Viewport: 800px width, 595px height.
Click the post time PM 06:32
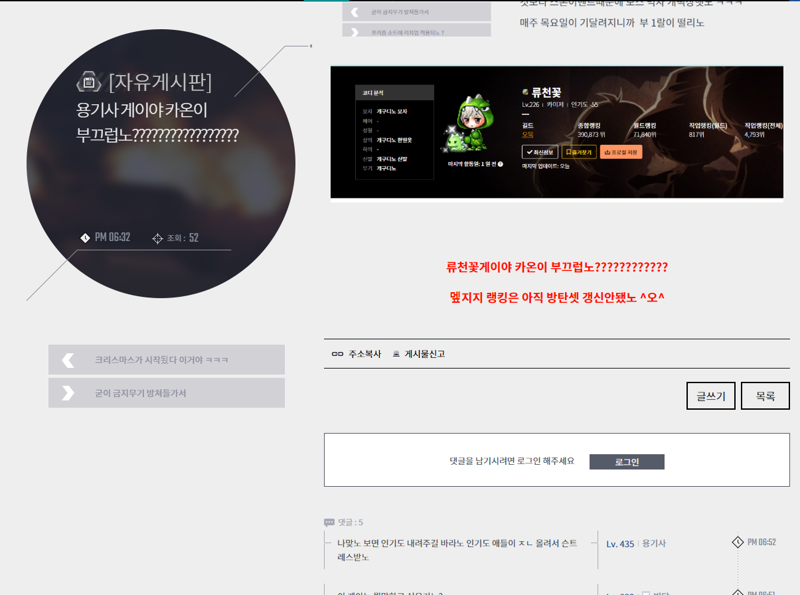coord(112,237)
